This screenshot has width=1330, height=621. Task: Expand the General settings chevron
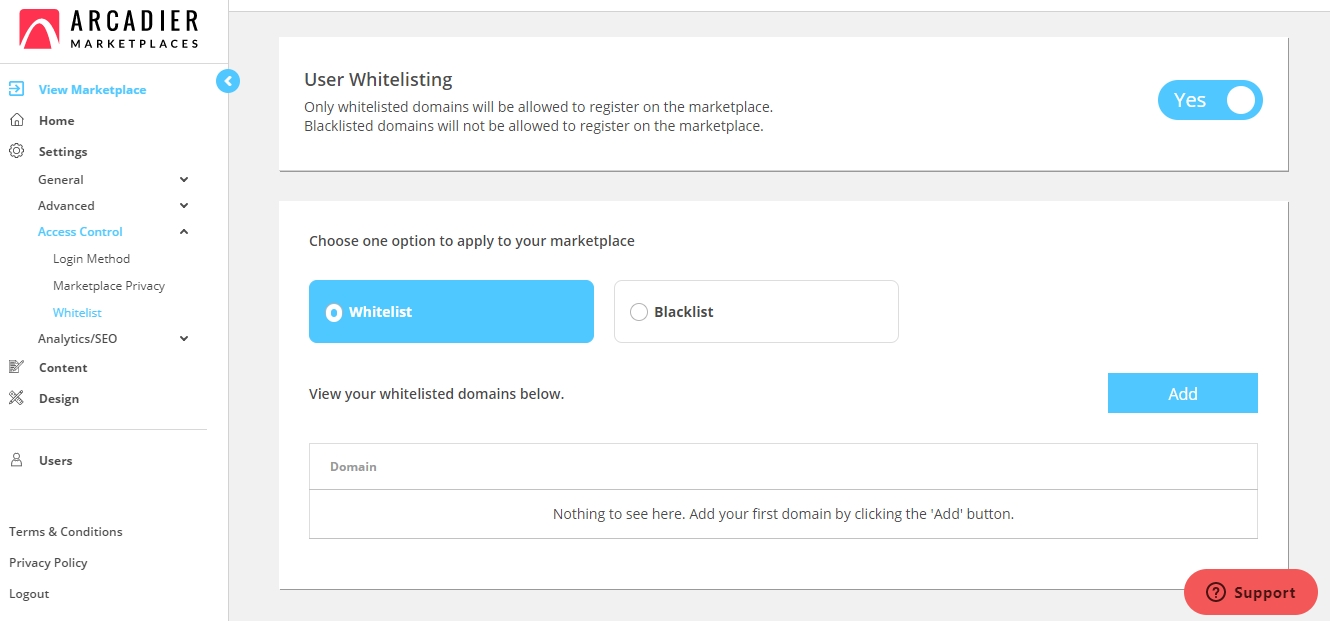tap(184, 180)
